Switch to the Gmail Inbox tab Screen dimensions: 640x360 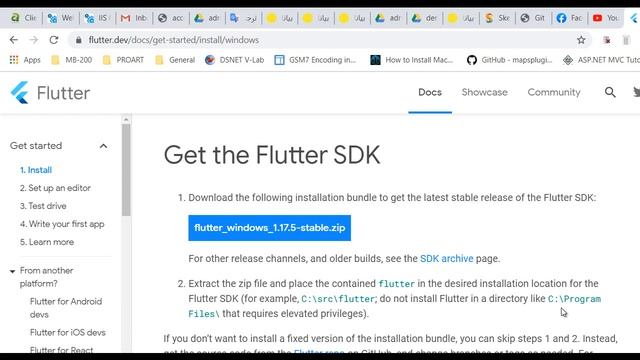point(134,18)
